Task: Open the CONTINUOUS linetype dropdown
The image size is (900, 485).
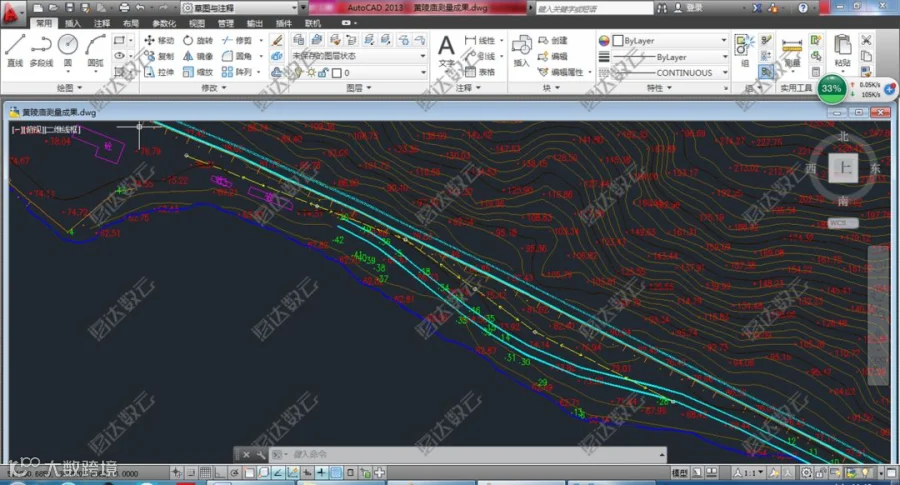Action: click(670, 73)
